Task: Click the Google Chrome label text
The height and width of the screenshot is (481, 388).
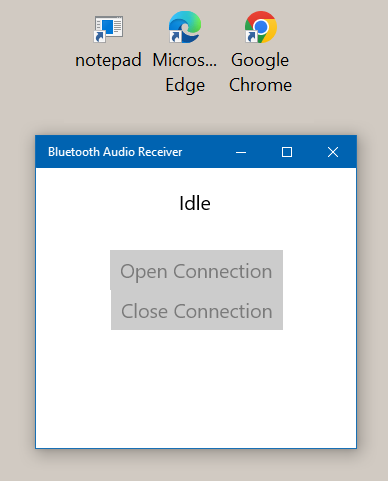Action: point(260,72)
